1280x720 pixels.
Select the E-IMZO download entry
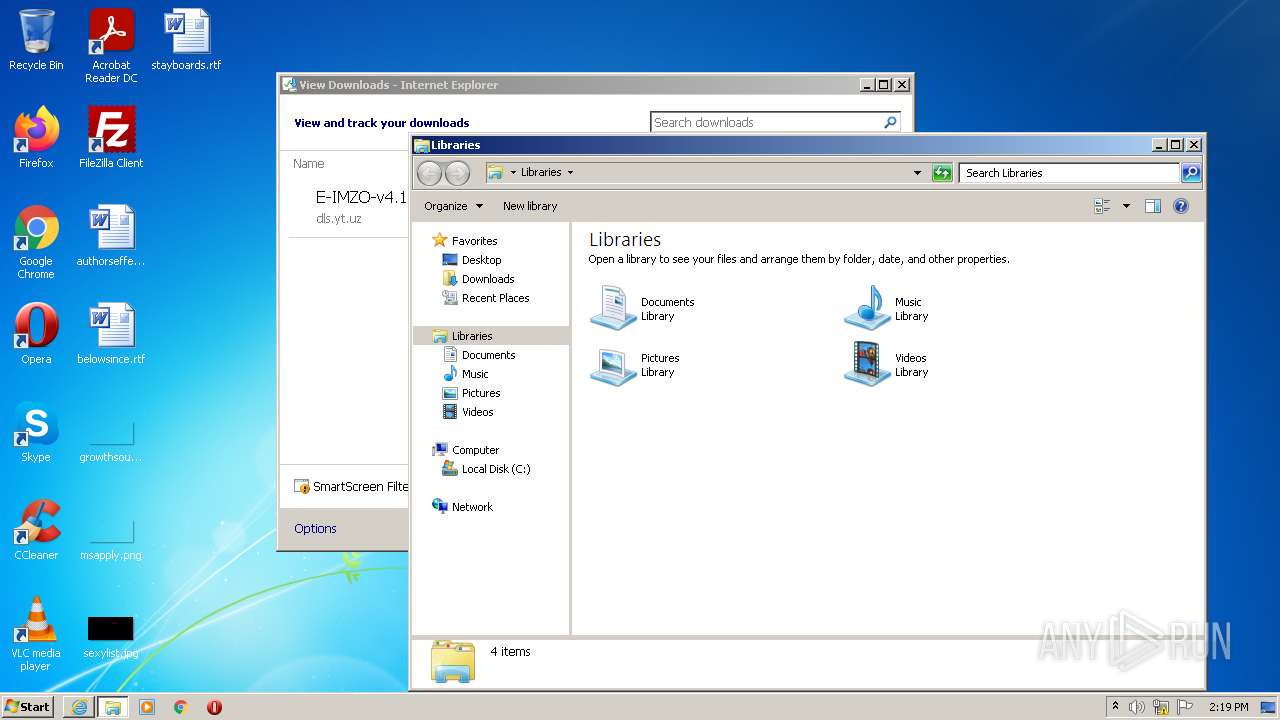[348, 207]
